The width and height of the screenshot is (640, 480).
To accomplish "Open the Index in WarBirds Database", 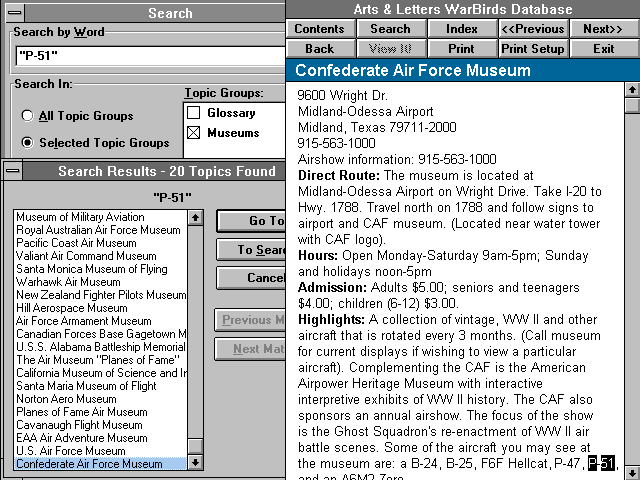I will tap(462, 29).
